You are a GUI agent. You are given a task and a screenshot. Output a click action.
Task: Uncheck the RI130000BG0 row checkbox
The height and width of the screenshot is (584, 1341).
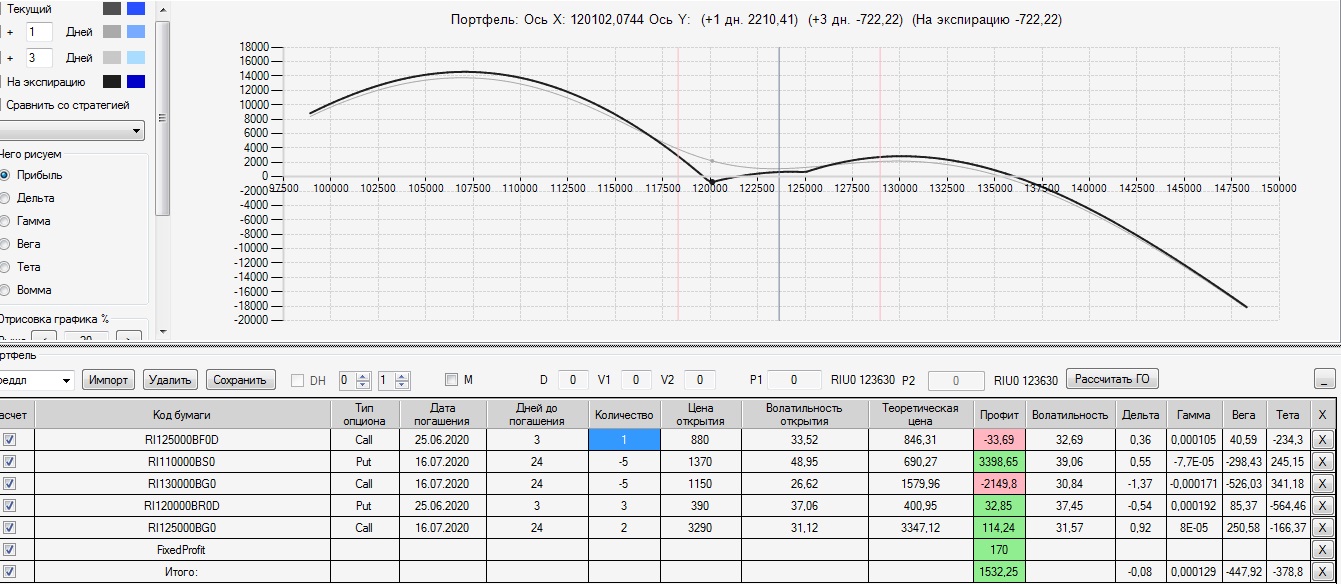10,483
